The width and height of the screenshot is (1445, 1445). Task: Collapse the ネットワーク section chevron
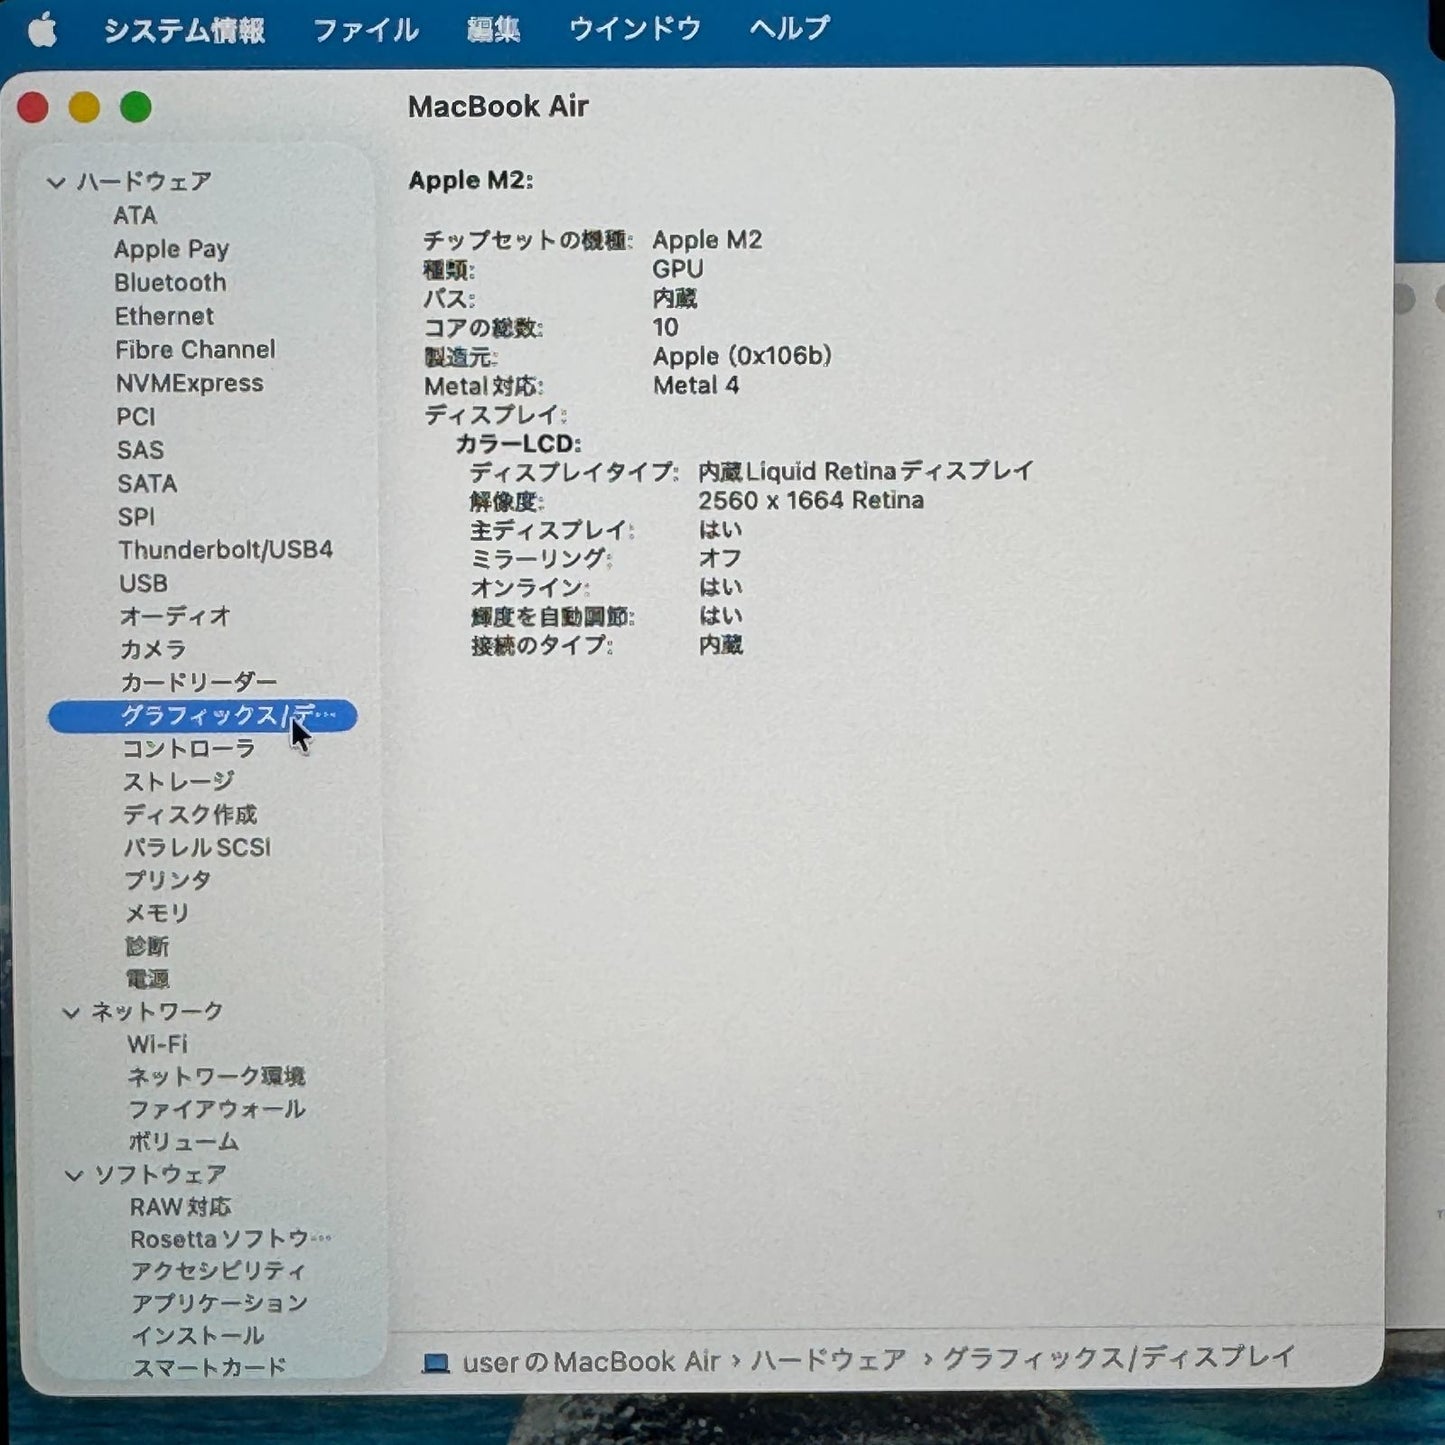click(x=71, y=1013)
